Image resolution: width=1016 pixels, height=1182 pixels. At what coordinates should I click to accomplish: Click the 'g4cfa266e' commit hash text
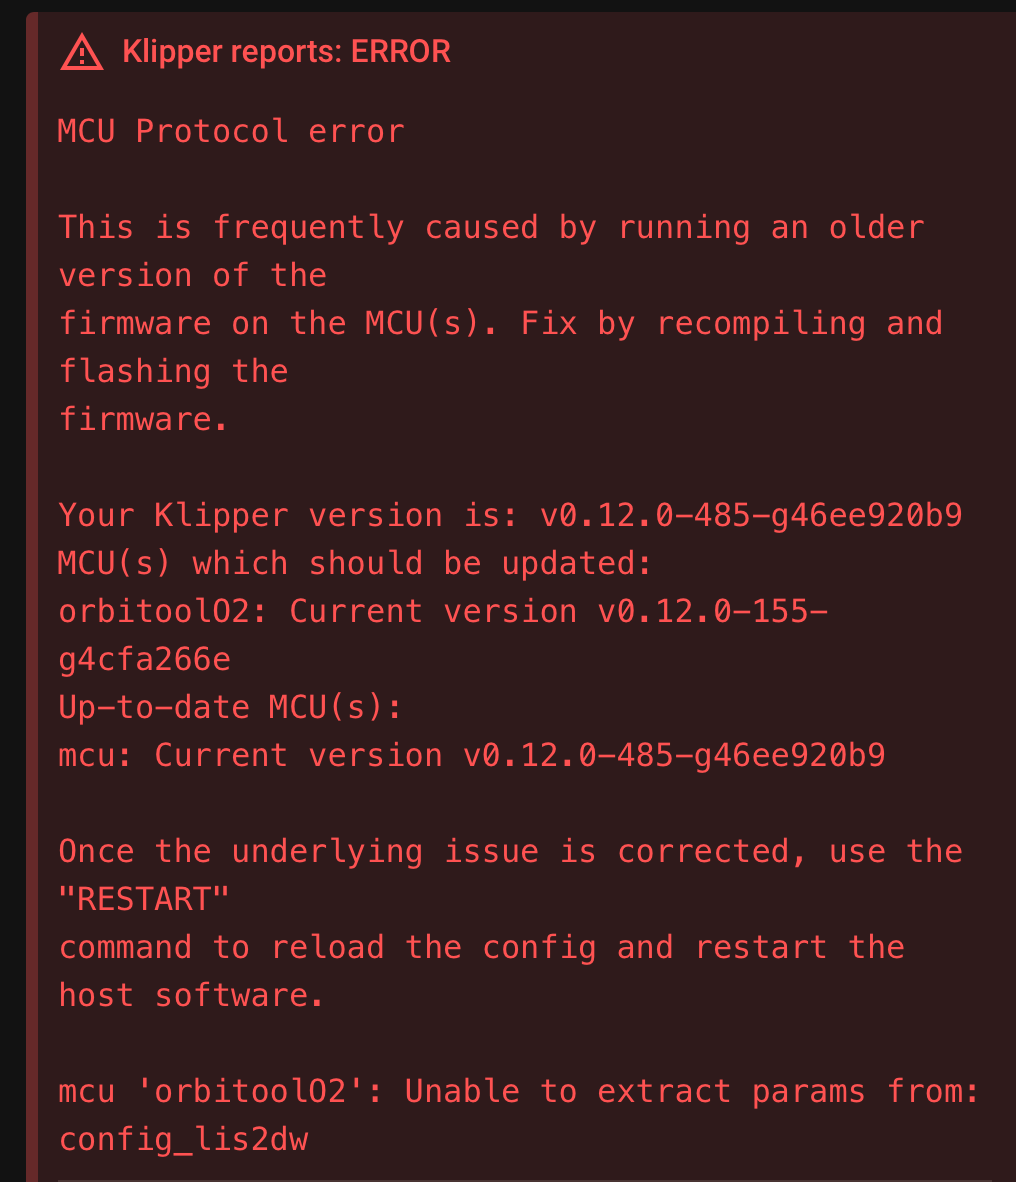[145, 660]
